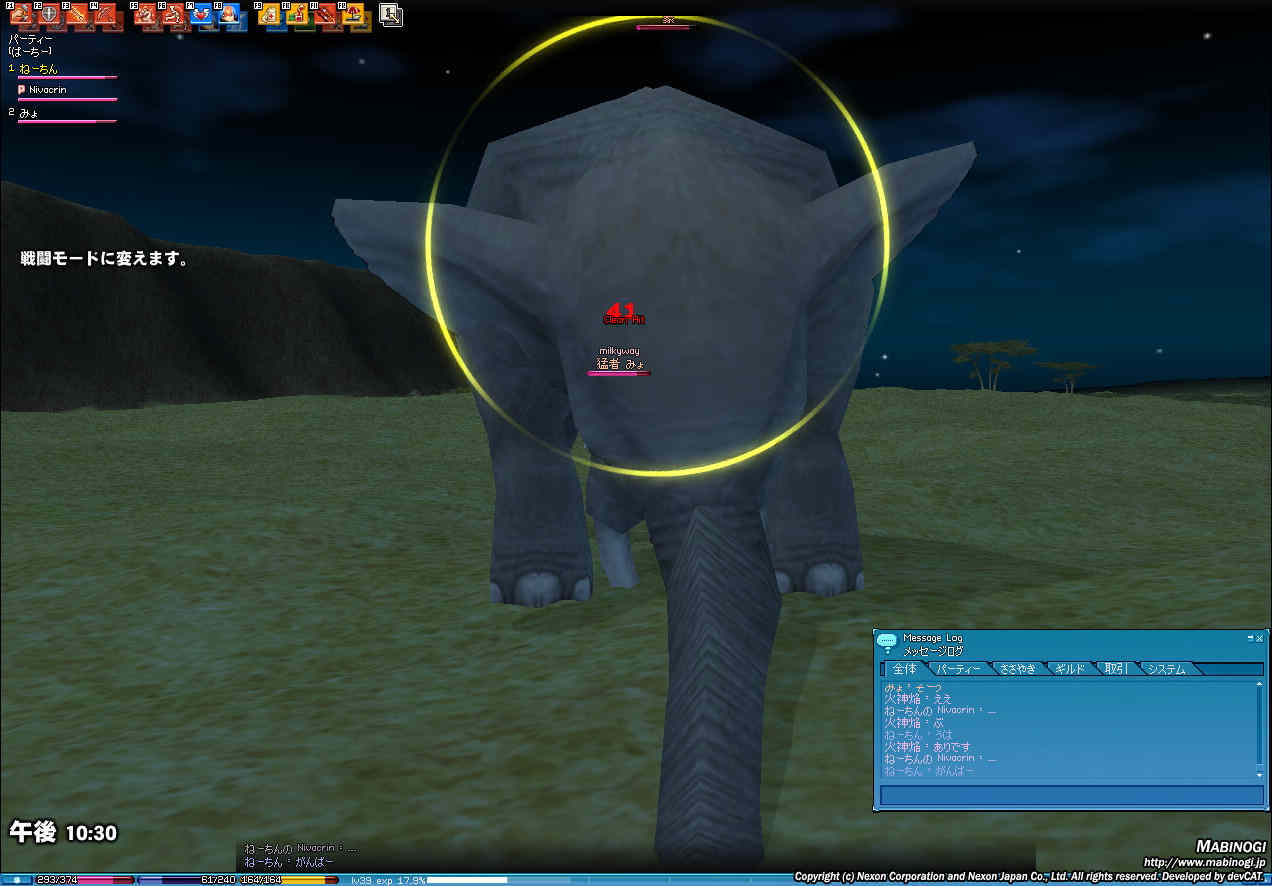
Task: Select party member みょ in list
Action: click(x=29, y=113)
